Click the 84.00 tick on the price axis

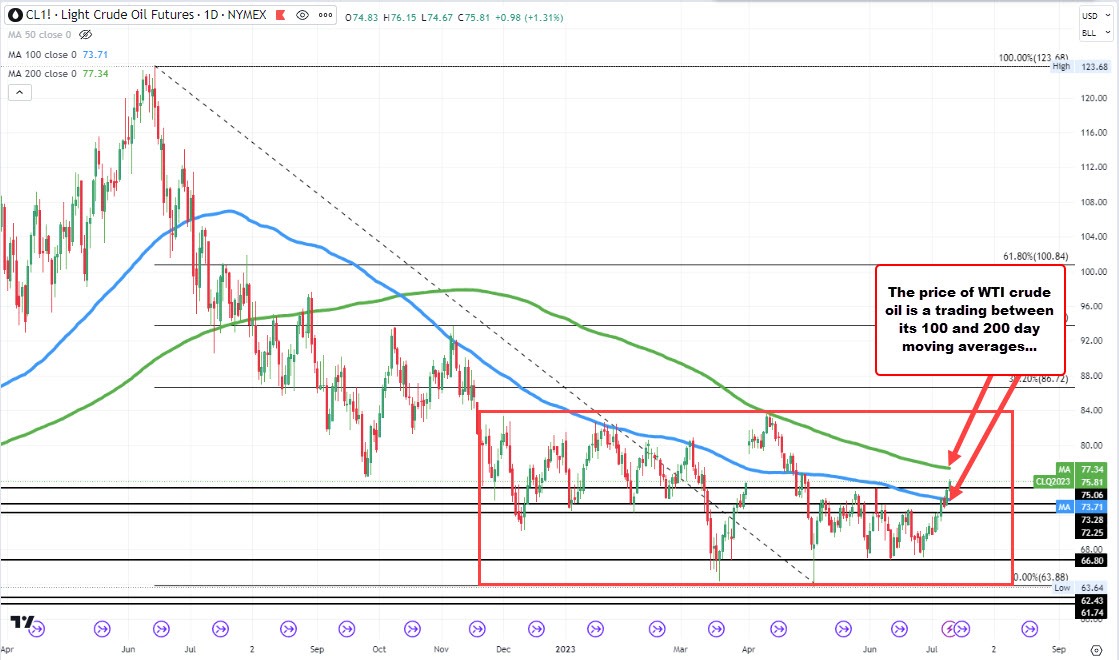1094,410
